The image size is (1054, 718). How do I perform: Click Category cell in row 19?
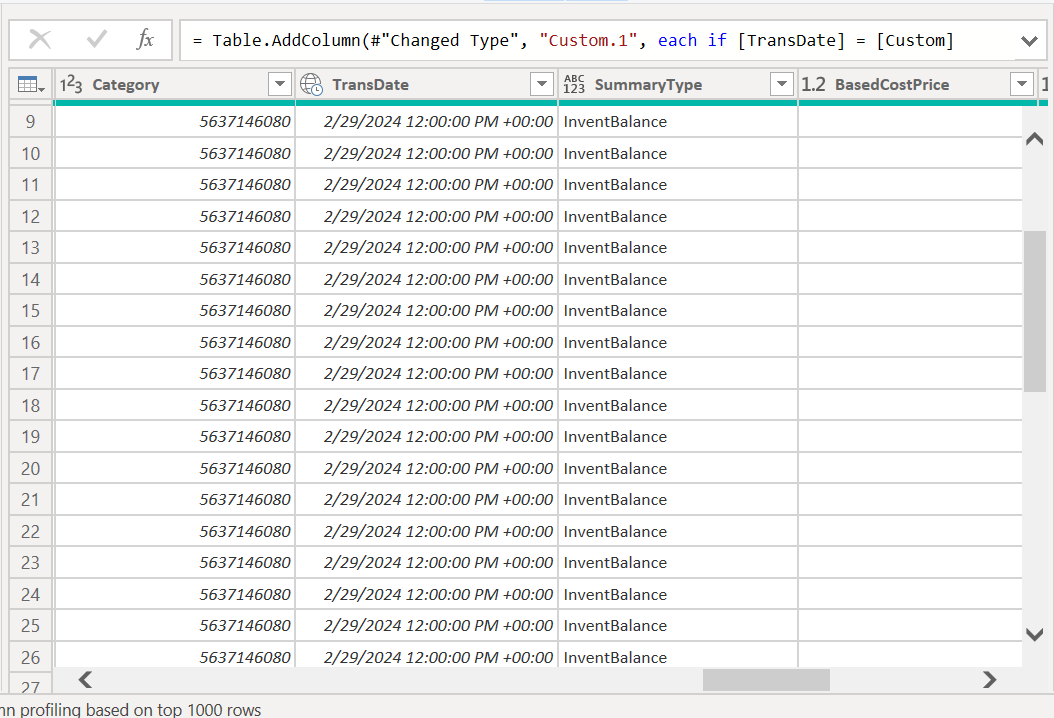tap(175, 436)
